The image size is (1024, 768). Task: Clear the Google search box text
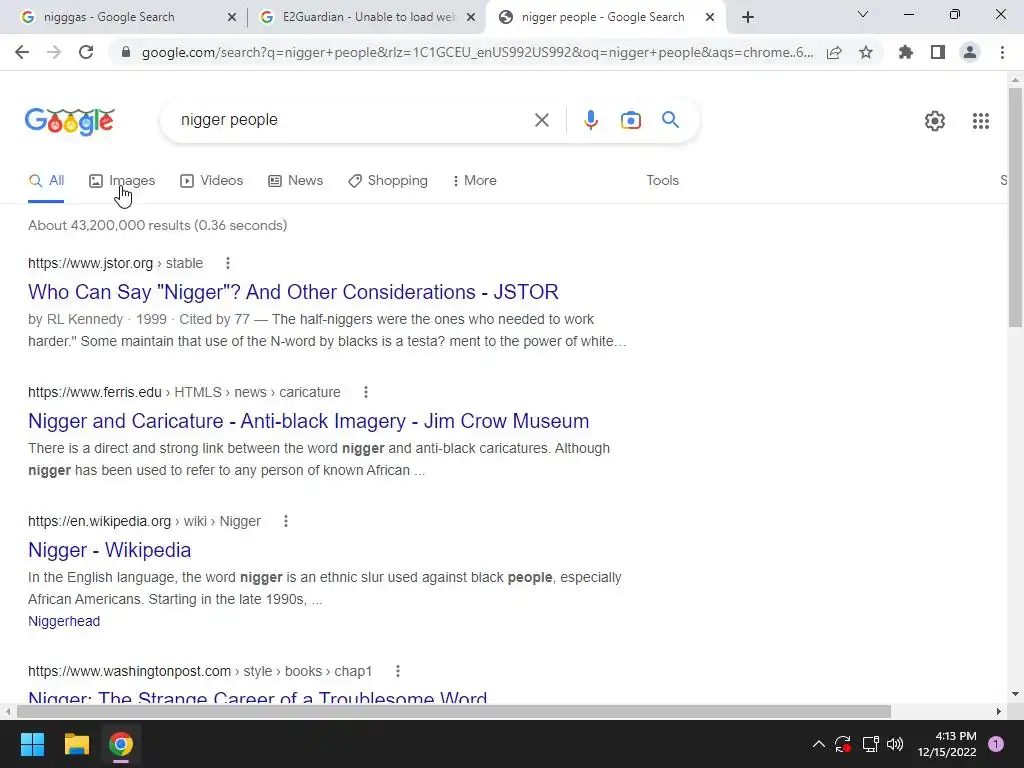pyautogui.click(x=541, y=120)
